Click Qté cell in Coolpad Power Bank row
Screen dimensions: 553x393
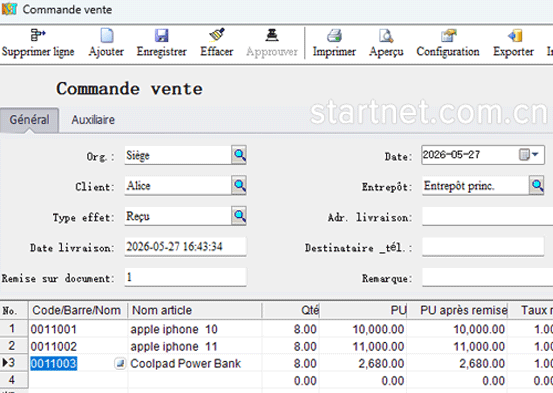tap(291, 363)
